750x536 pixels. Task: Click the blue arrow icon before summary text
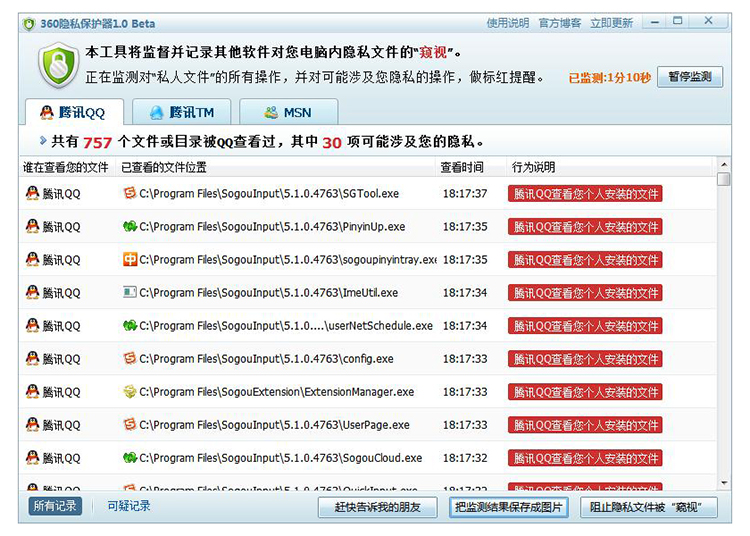click(43, 141)
